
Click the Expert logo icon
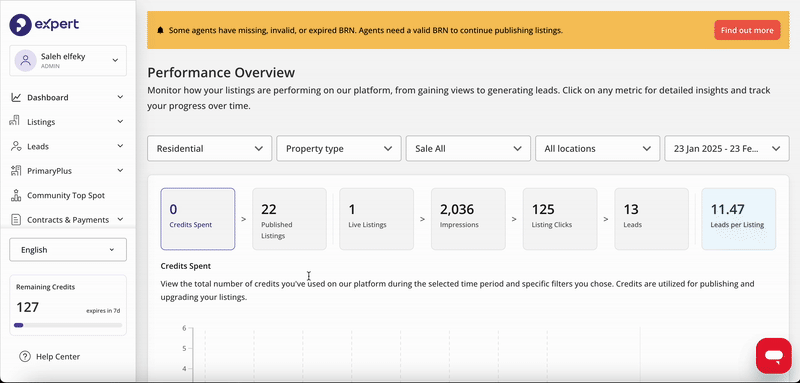(20, 24)
